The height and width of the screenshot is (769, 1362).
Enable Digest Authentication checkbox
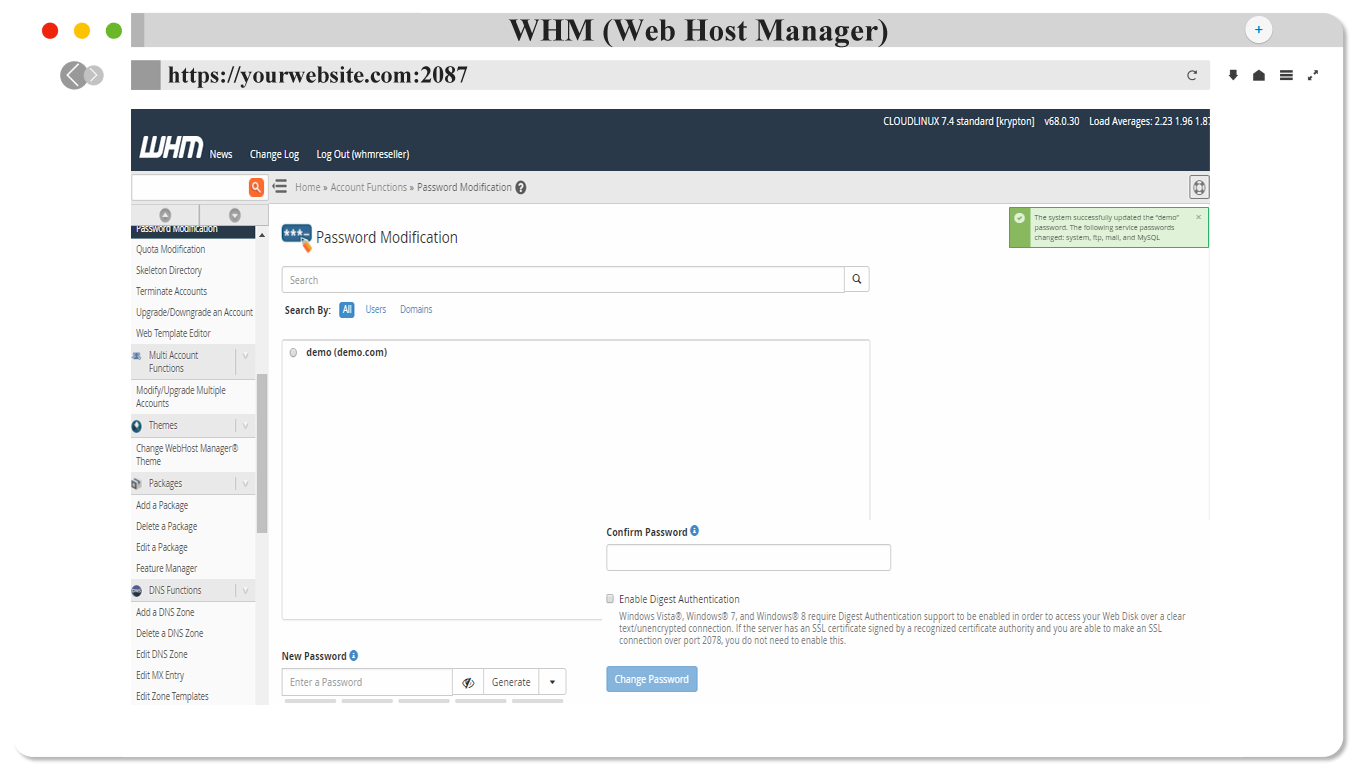(610, 598)
